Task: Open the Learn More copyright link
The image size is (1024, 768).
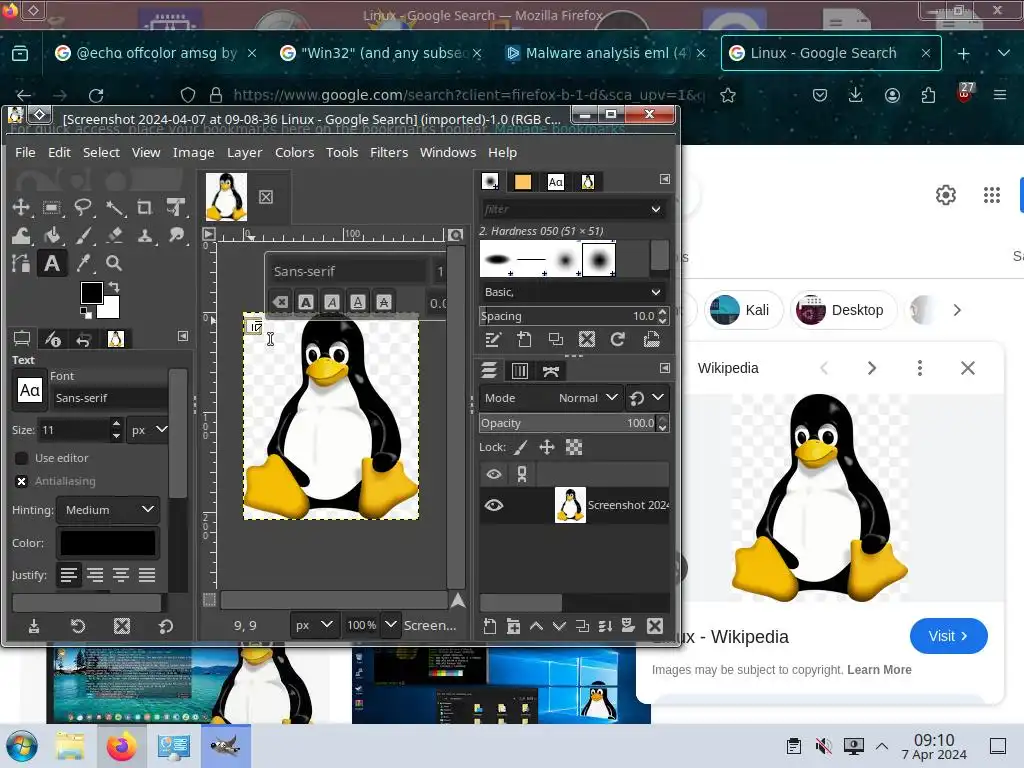Action: (879, 669)
